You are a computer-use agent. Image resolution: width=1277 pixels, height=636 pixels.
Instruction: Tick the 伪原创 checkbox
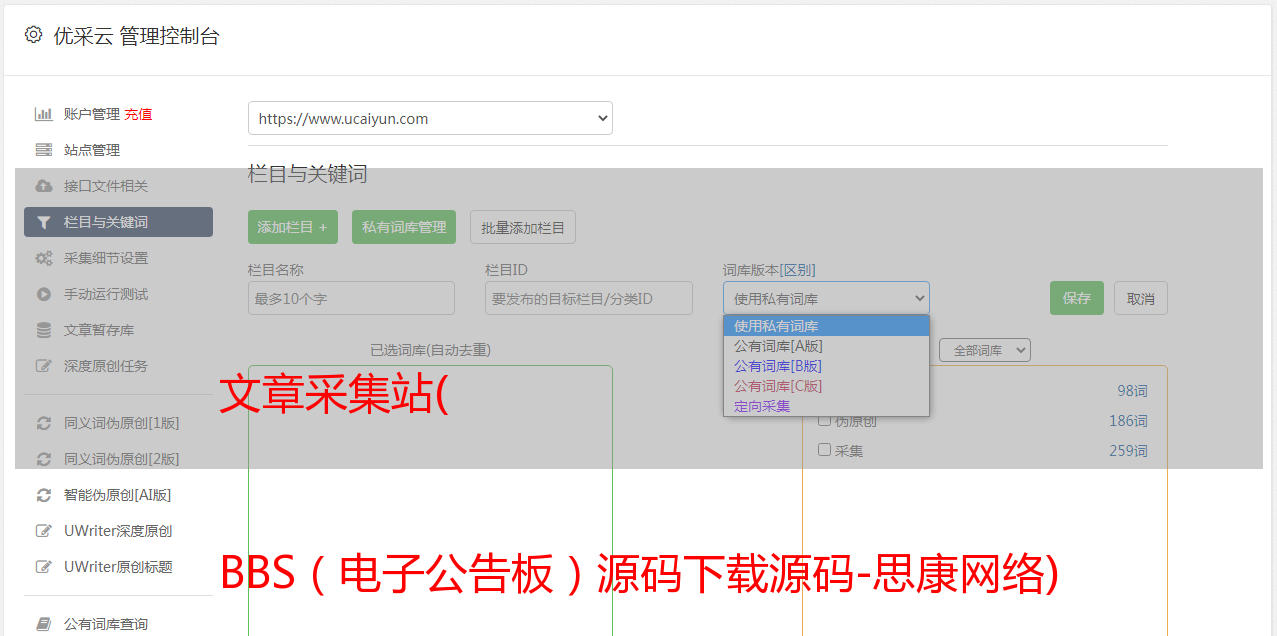825,420
